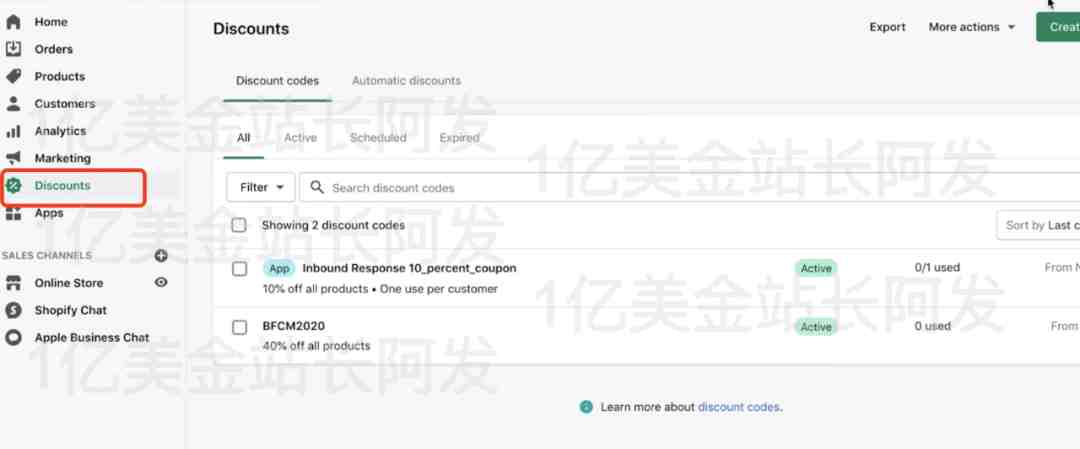
Task: Click the Apple Business Chat bubble icon
Action: point(13,337)
